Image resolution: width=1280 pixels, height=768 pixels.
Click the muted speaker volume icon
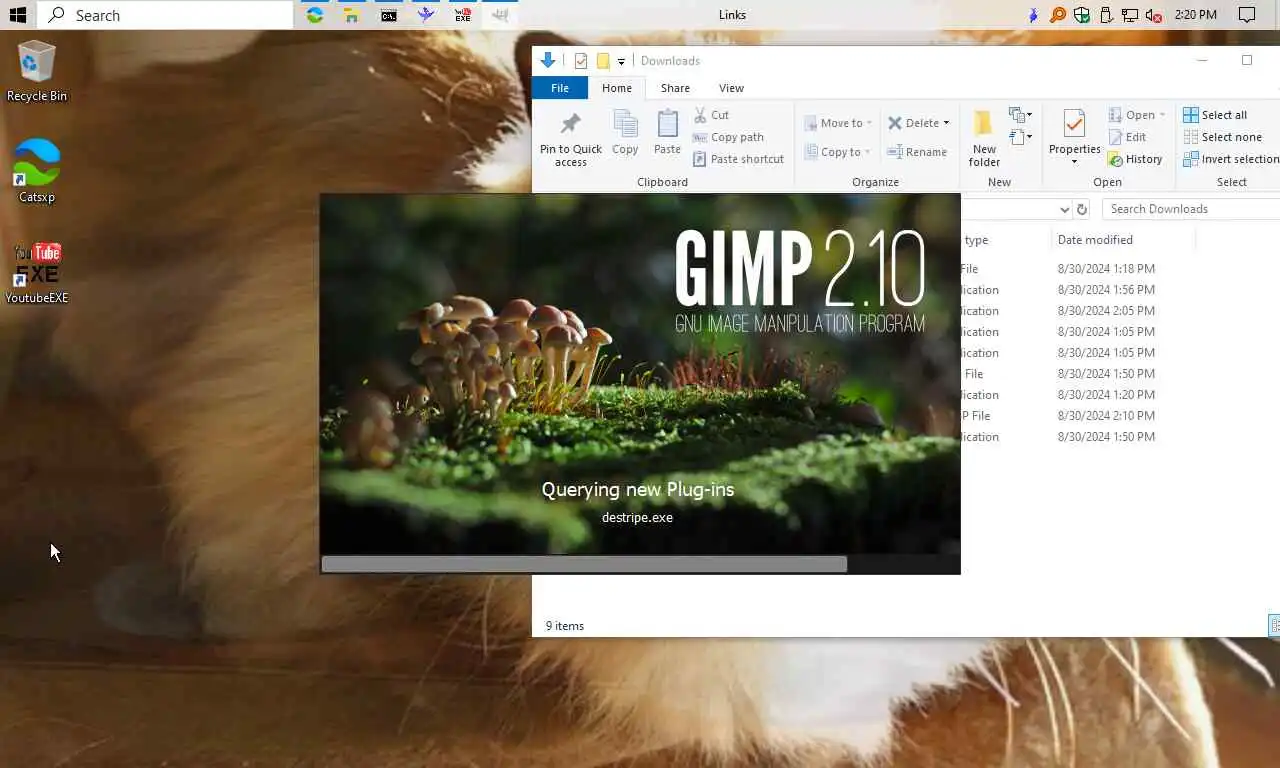click(1154, 15)
